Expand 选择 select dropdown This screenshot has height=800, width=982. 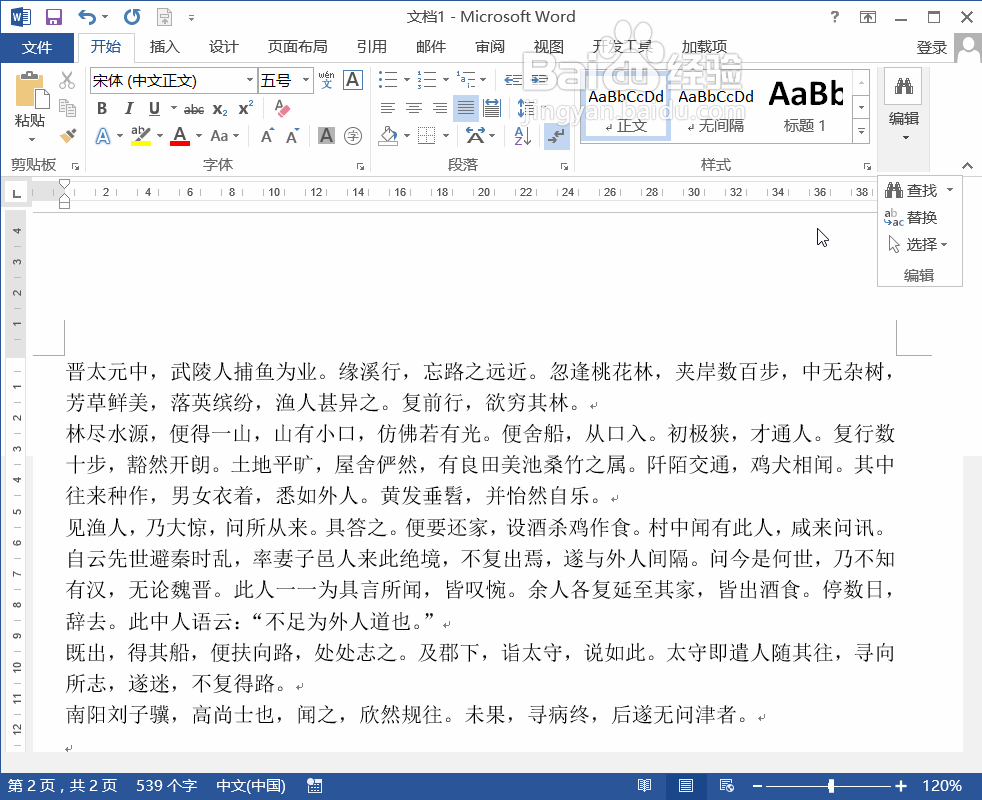(917, 244)
